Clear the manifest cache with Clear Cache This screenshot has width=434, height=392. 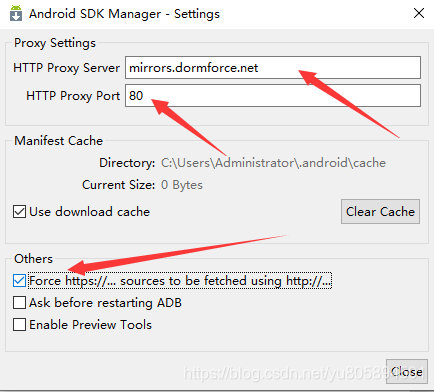[380, 212]
